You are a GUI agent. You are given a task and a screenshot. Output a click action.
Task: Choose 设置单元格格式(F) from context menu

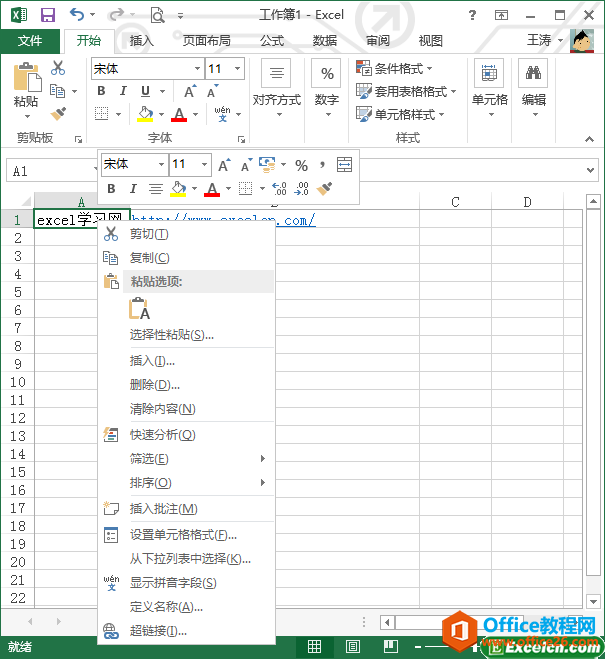point(187,535)
